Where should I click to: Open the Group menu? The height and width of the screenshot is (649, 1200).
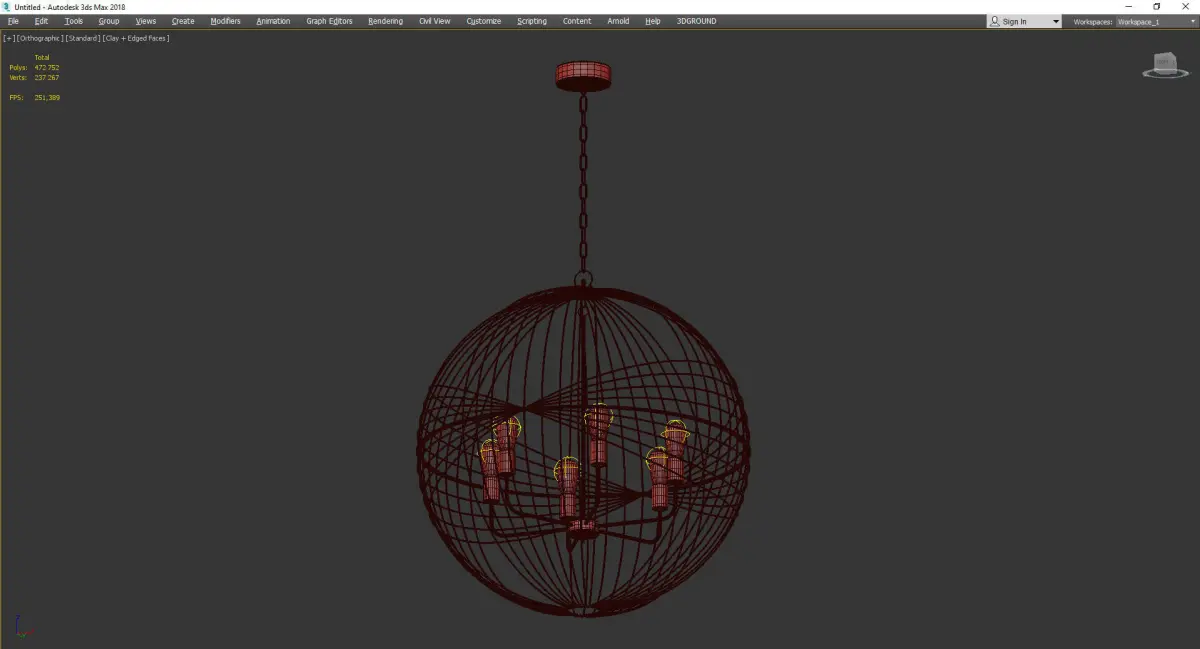pyautogui.click(x=109, y=21)
